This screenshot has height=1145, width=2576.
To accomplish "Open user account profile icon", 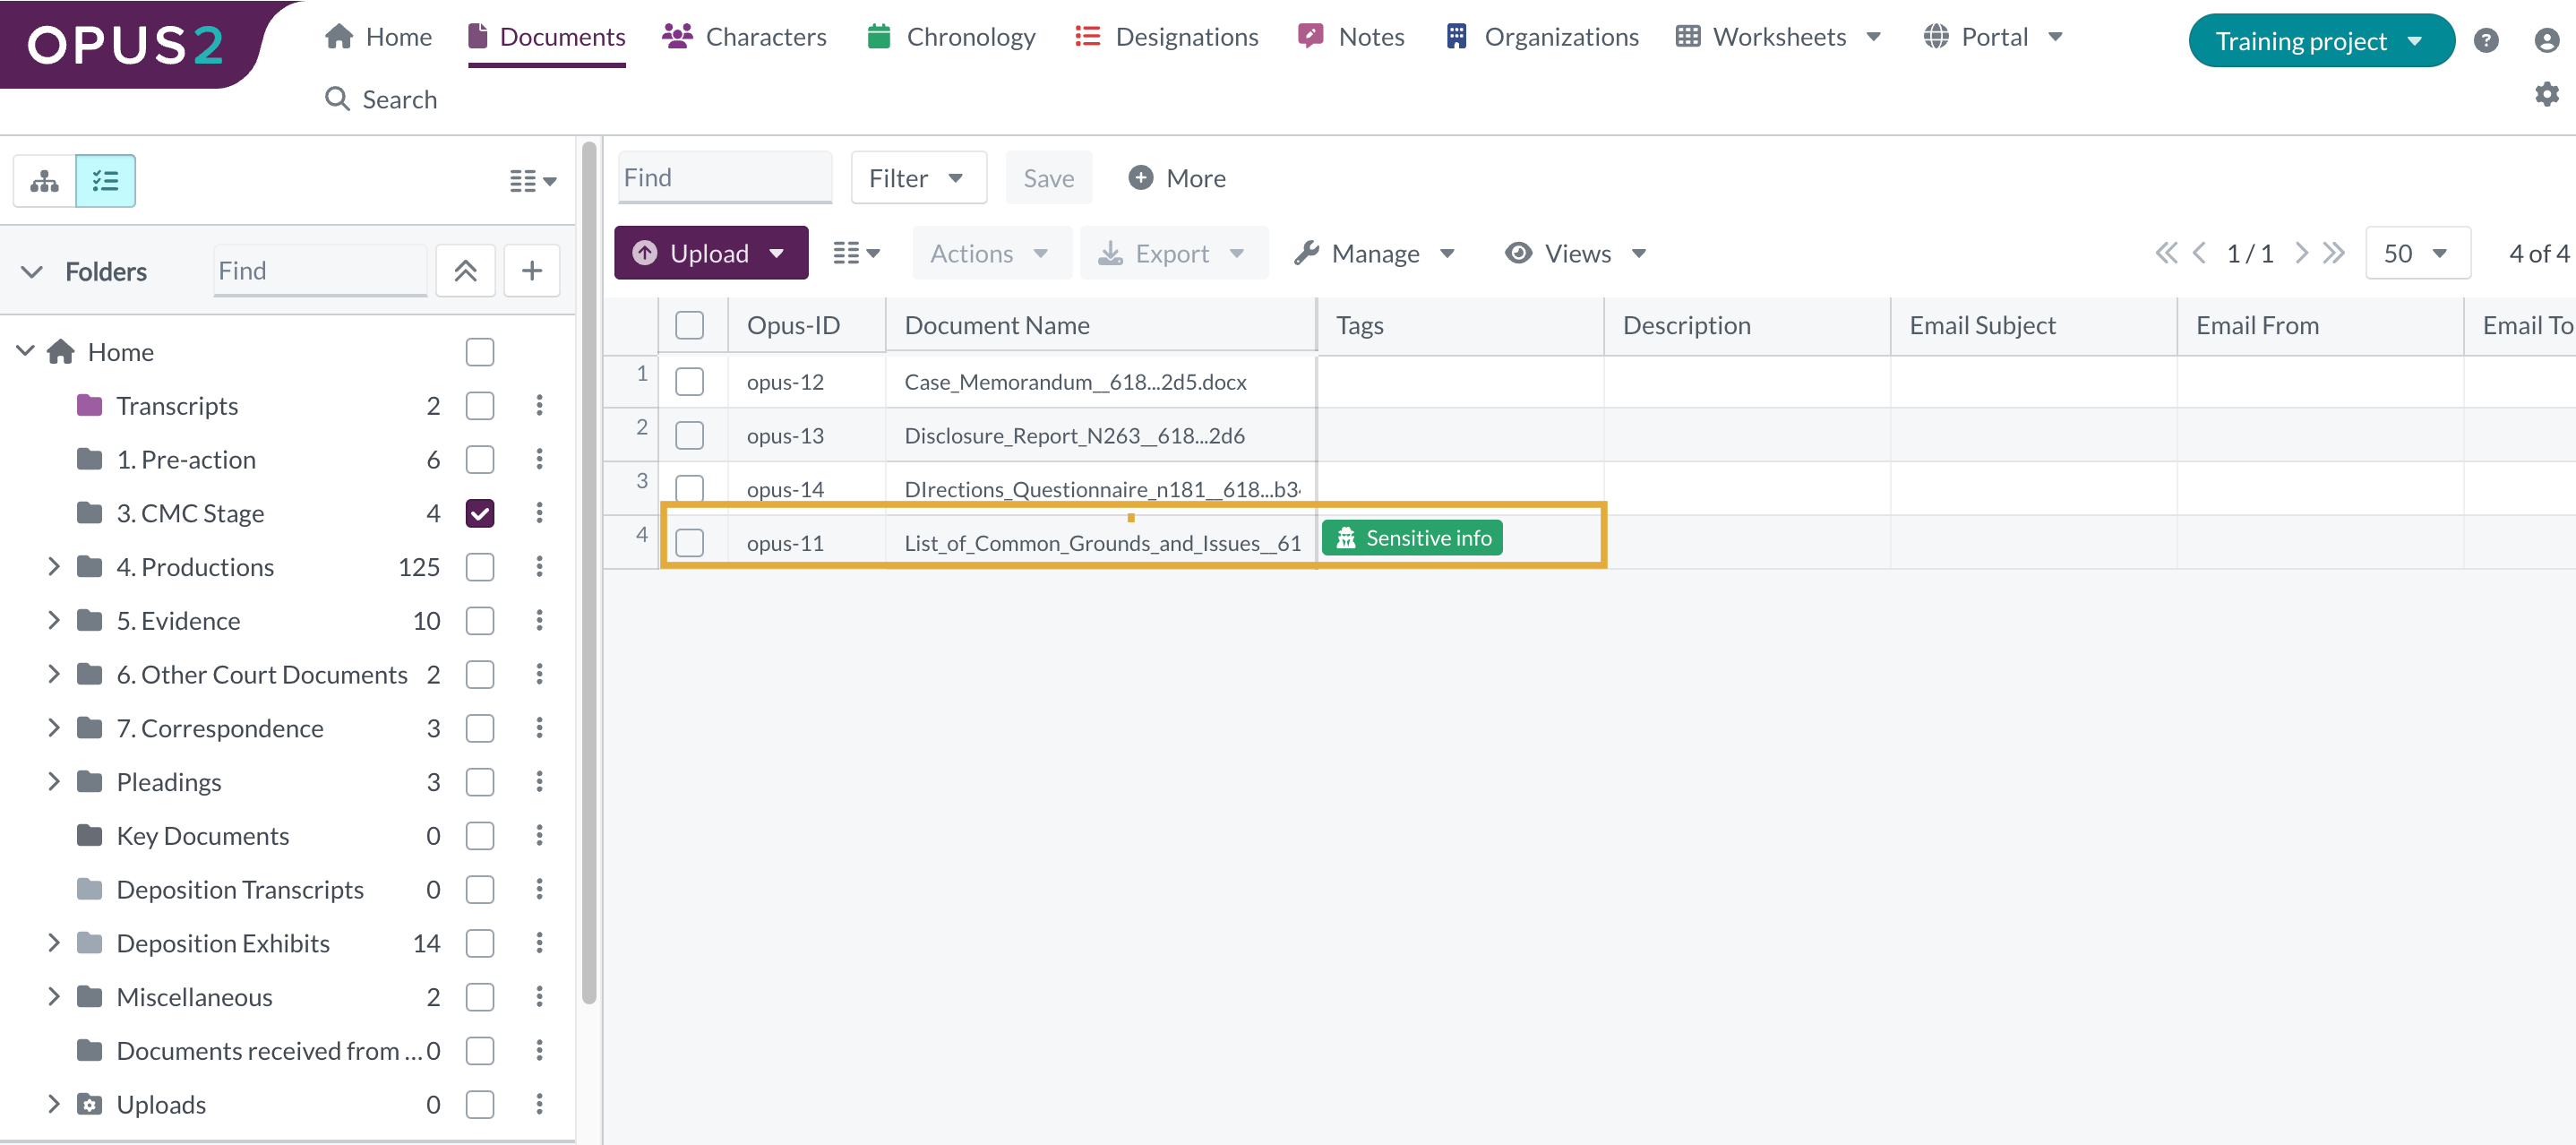I will (2546, 41).
